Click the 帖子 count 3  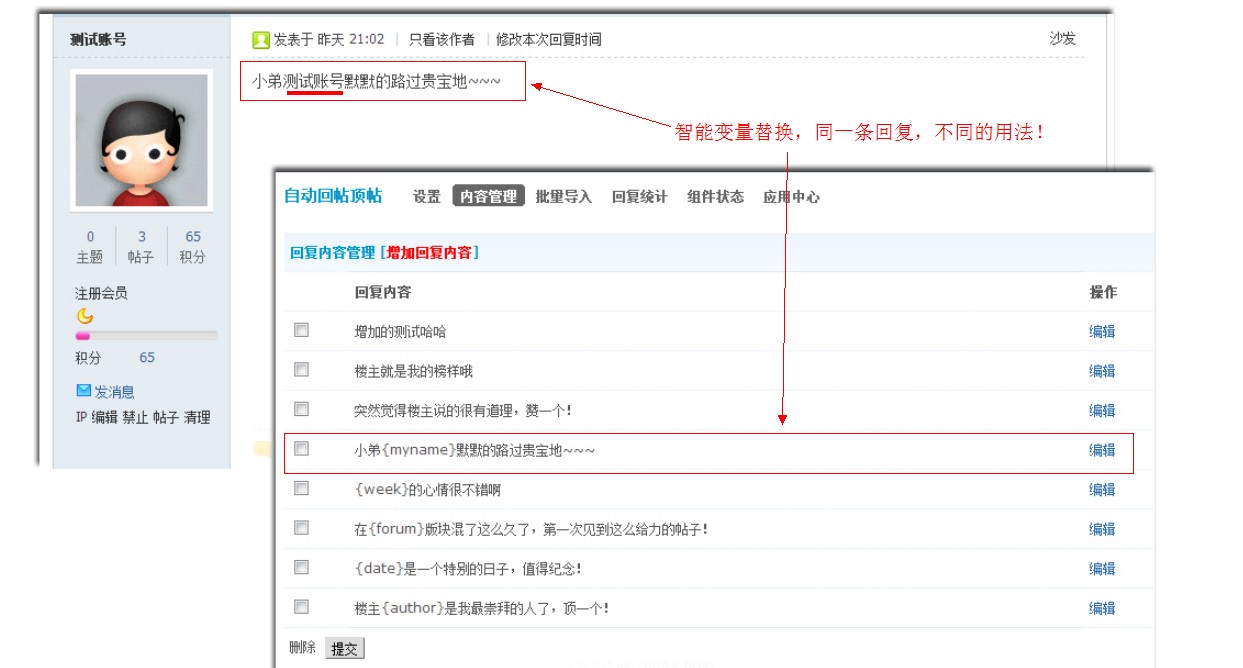[x=142, y=237]
